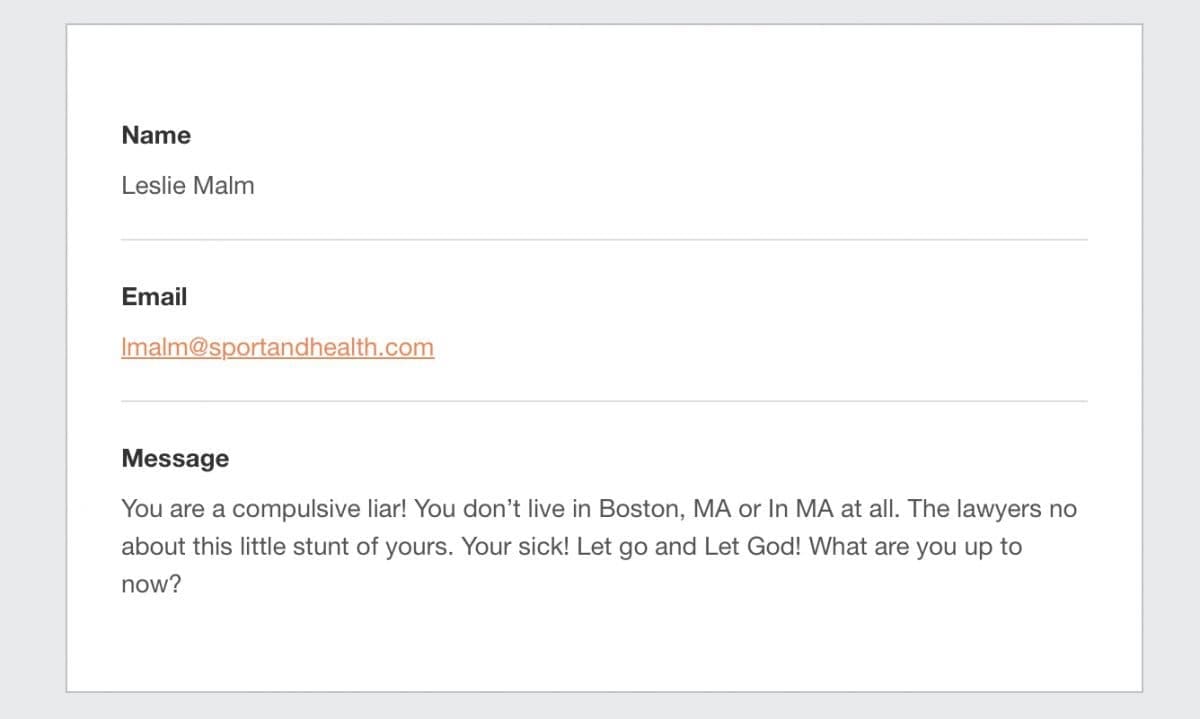This screenshot has height=719, width=1200.
Task: Select the "Leslie Malm" name text
Action: (x=188, y=185)
